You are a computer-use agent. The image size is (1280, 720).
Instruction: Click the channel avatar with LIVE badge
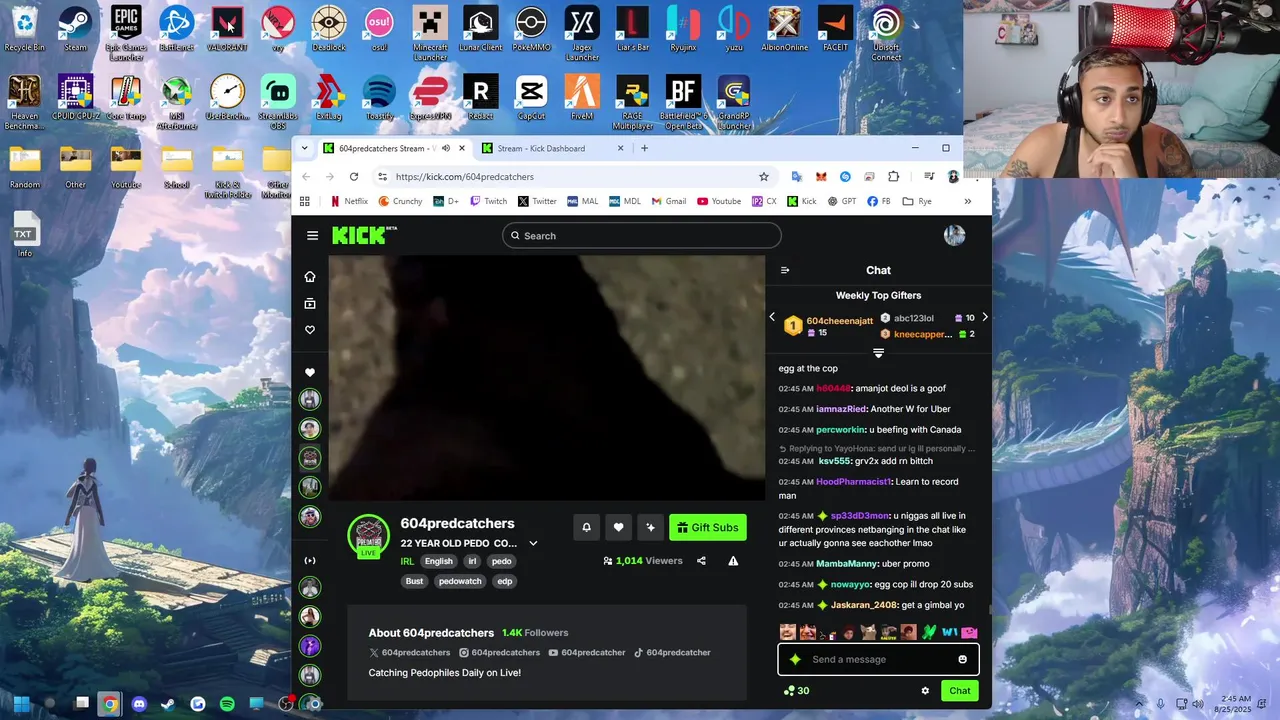369,536
